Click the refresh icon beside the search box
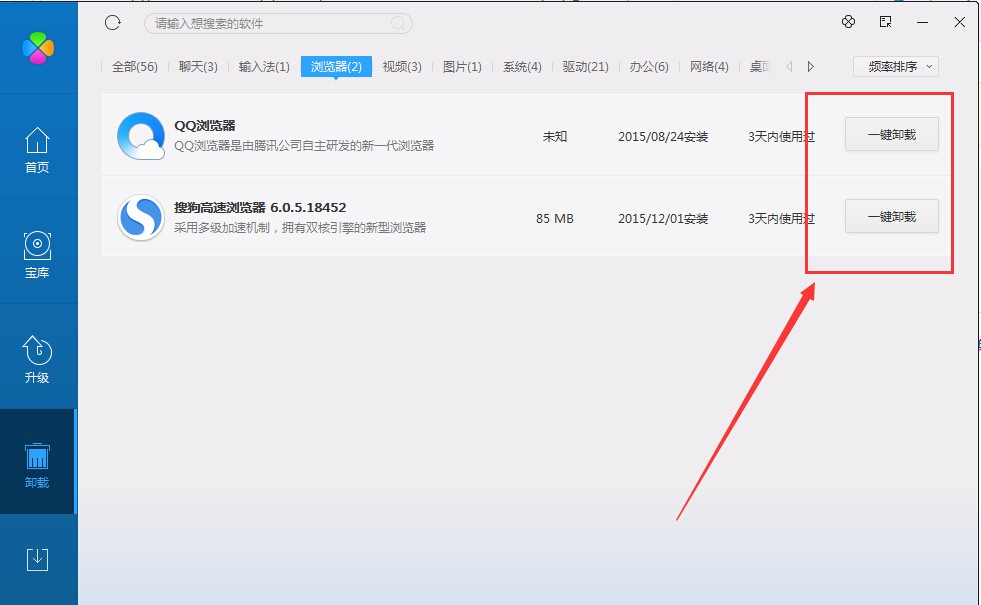The width and height of the screenshot is (981, 605). pos(113,23)
